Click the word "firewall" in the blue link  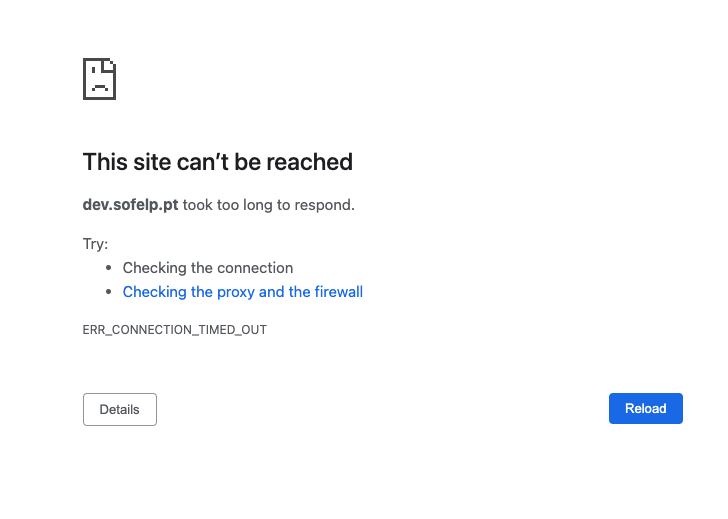click(338, 292)
